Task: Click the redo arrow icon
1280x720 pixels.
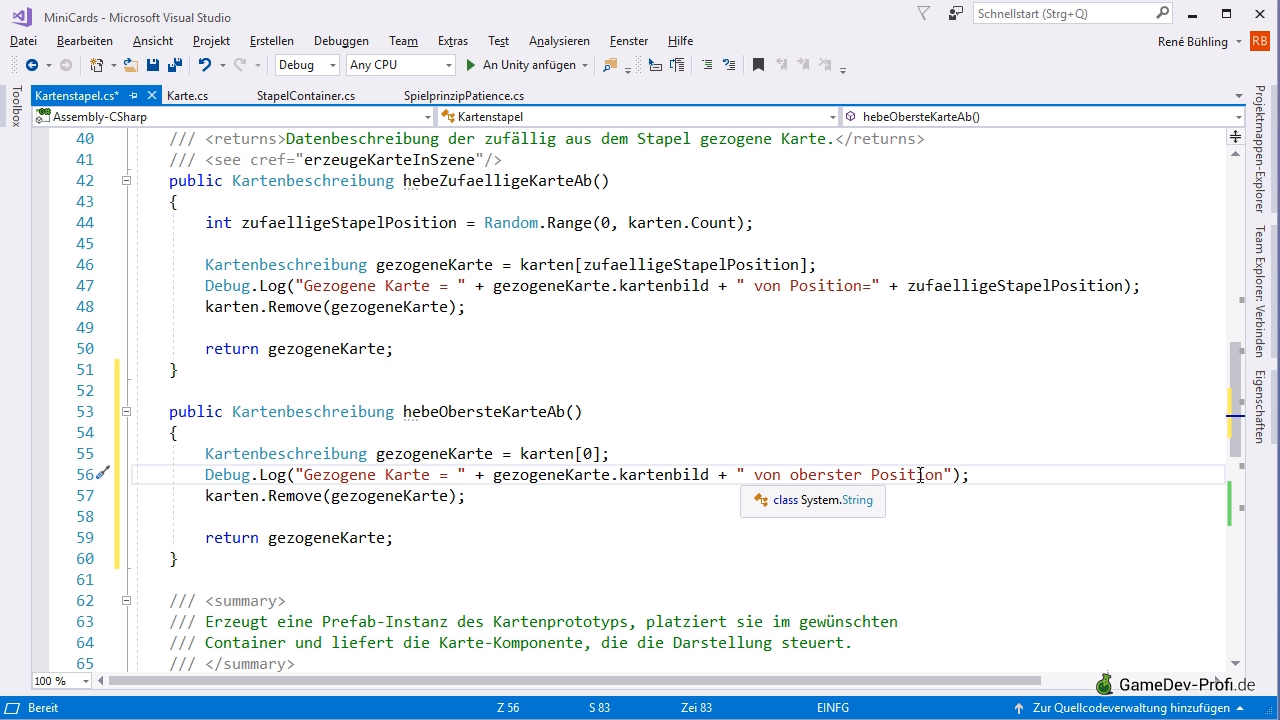Action: [x=240, y=65]
